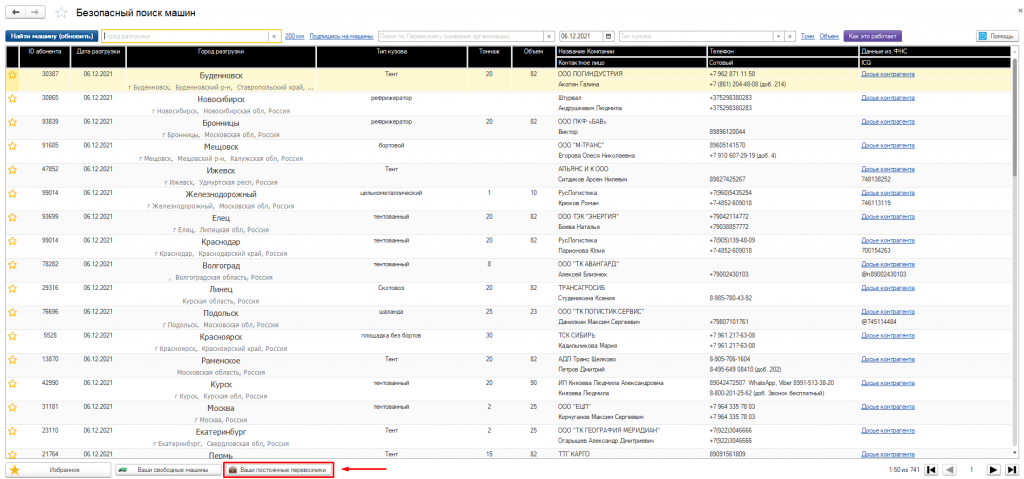Star the Курск row as favorite
Image resolution: width=1024 pixels, height=479 pixels.
click(x=12, y=384)
